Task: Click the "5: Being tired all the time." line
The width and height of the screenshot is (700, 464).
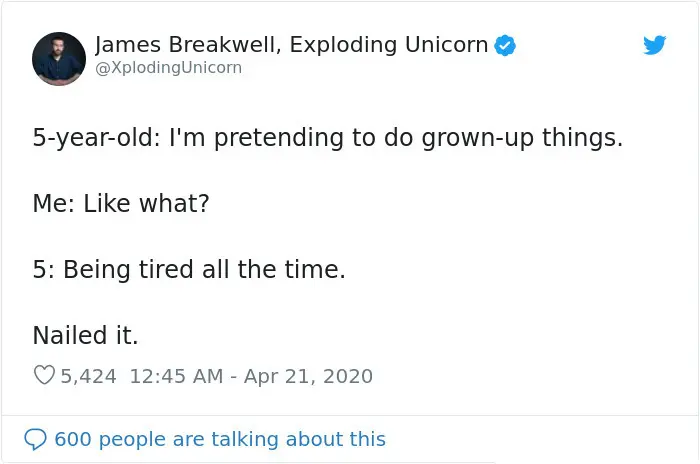Action: [x=189, y=269]
